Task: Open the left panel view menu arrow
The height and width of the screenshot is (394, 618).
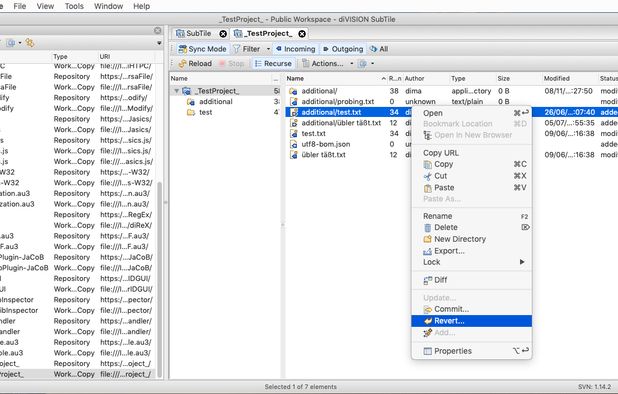Action: 159,43
